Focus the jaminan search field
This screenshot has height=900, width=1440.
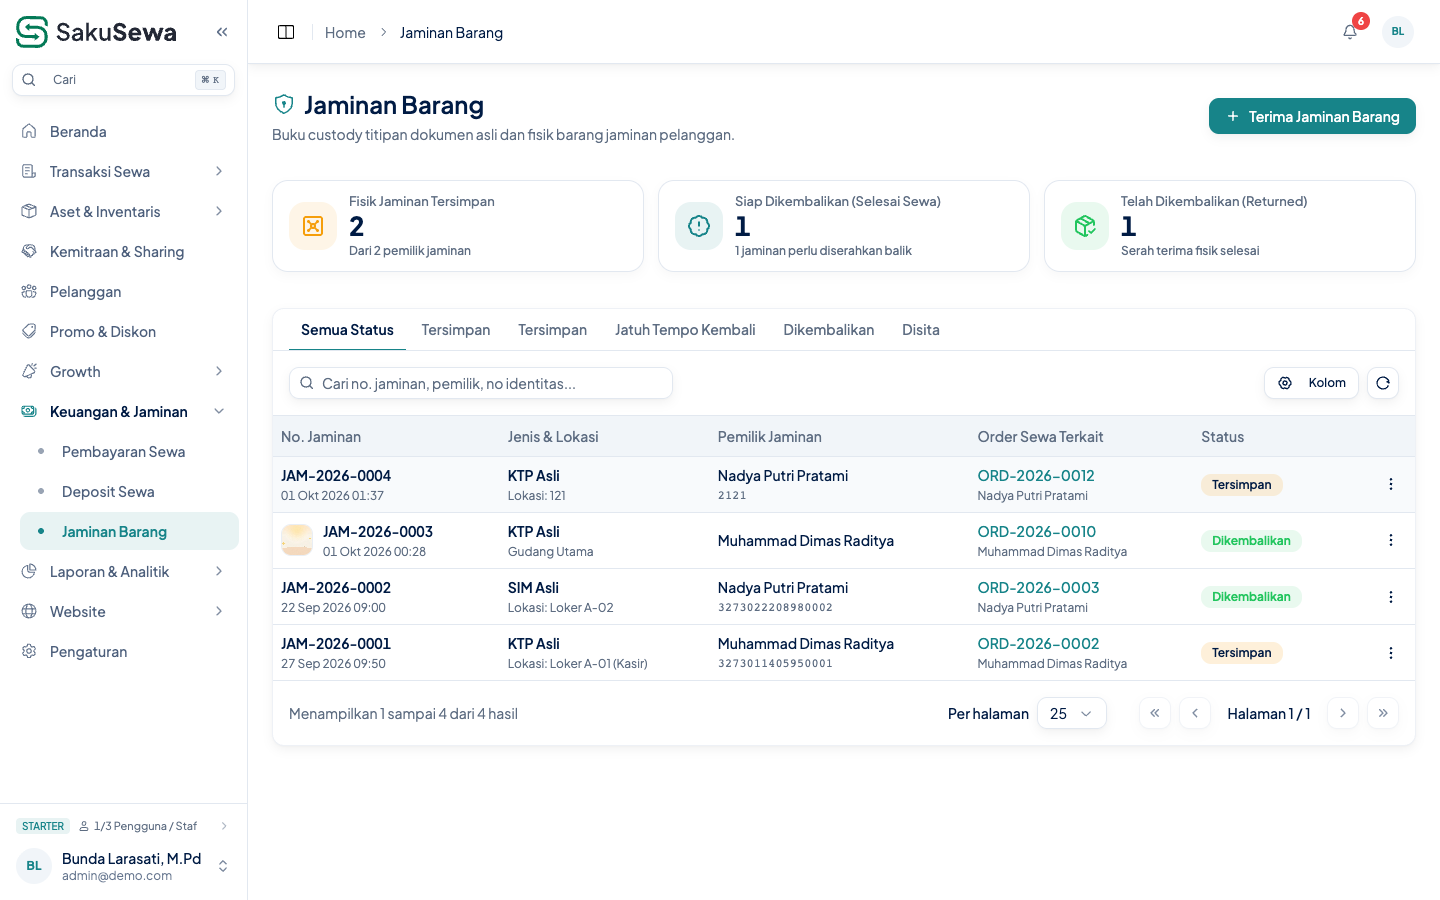[x=481, y=383]
